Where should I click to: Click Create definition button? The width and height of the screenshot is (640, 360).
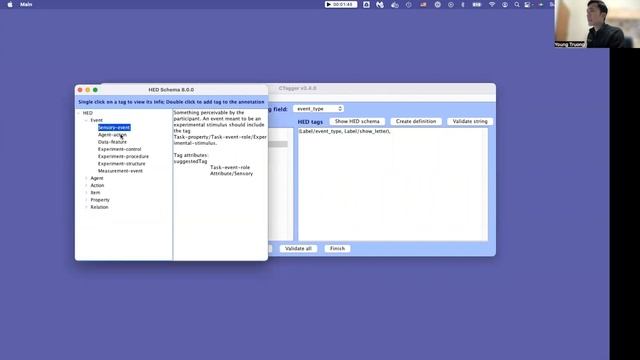click(416, 122)
